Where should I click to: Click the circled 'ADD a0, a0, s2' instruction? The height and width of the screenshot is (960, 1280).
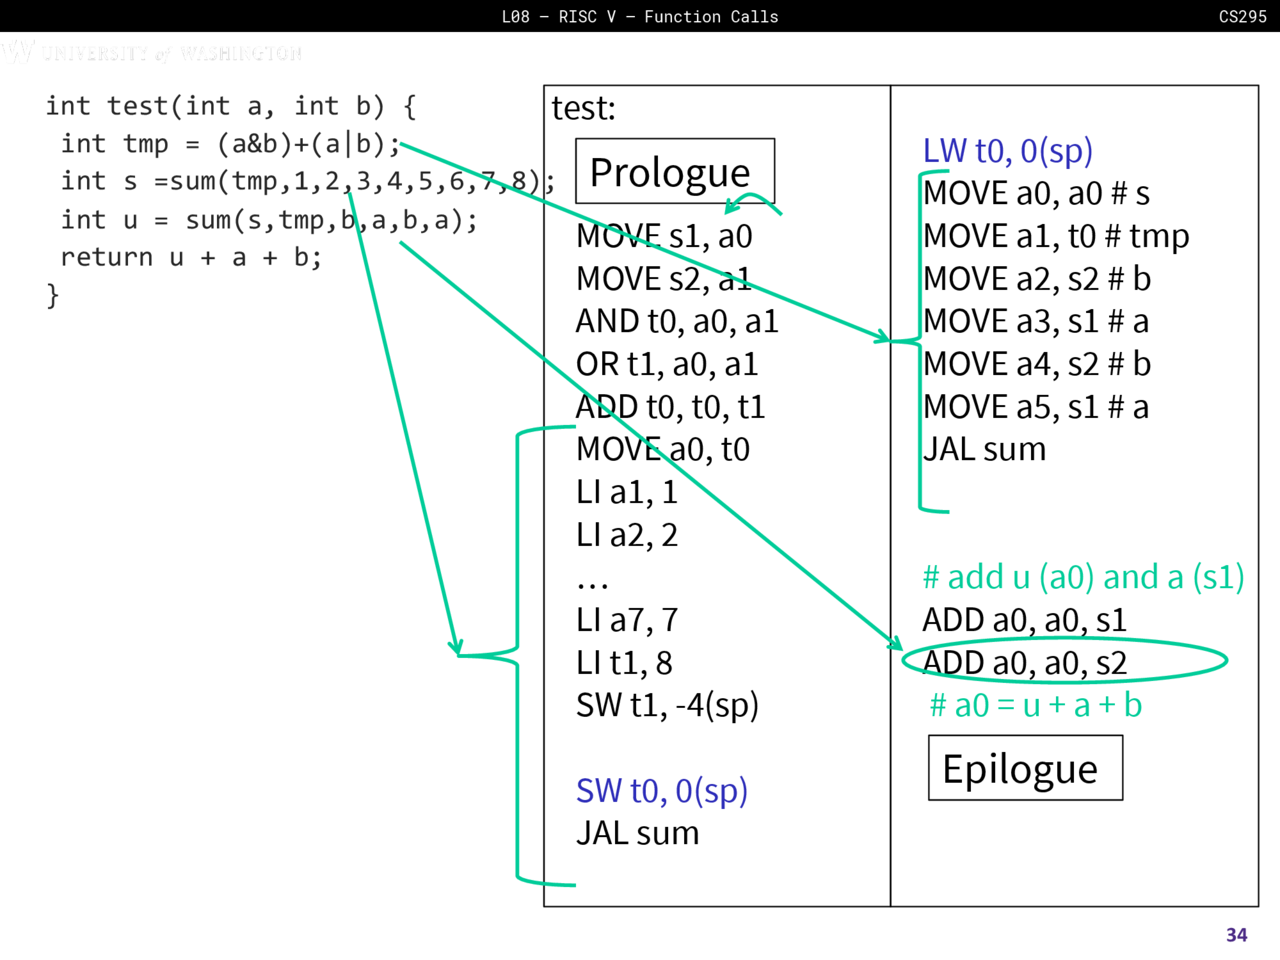coord(1025,662)
